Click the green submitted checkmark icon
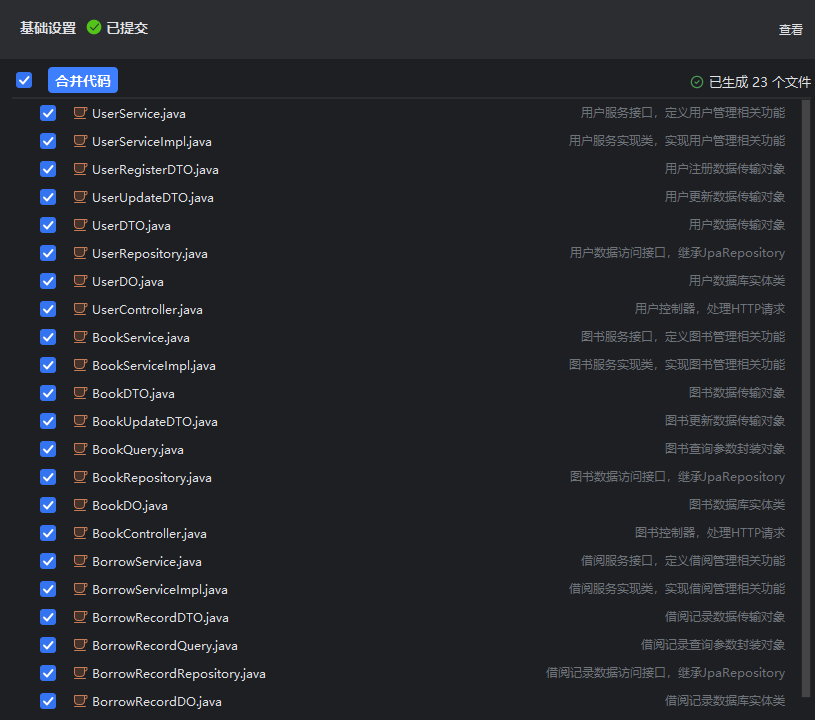 coord(94,28)
